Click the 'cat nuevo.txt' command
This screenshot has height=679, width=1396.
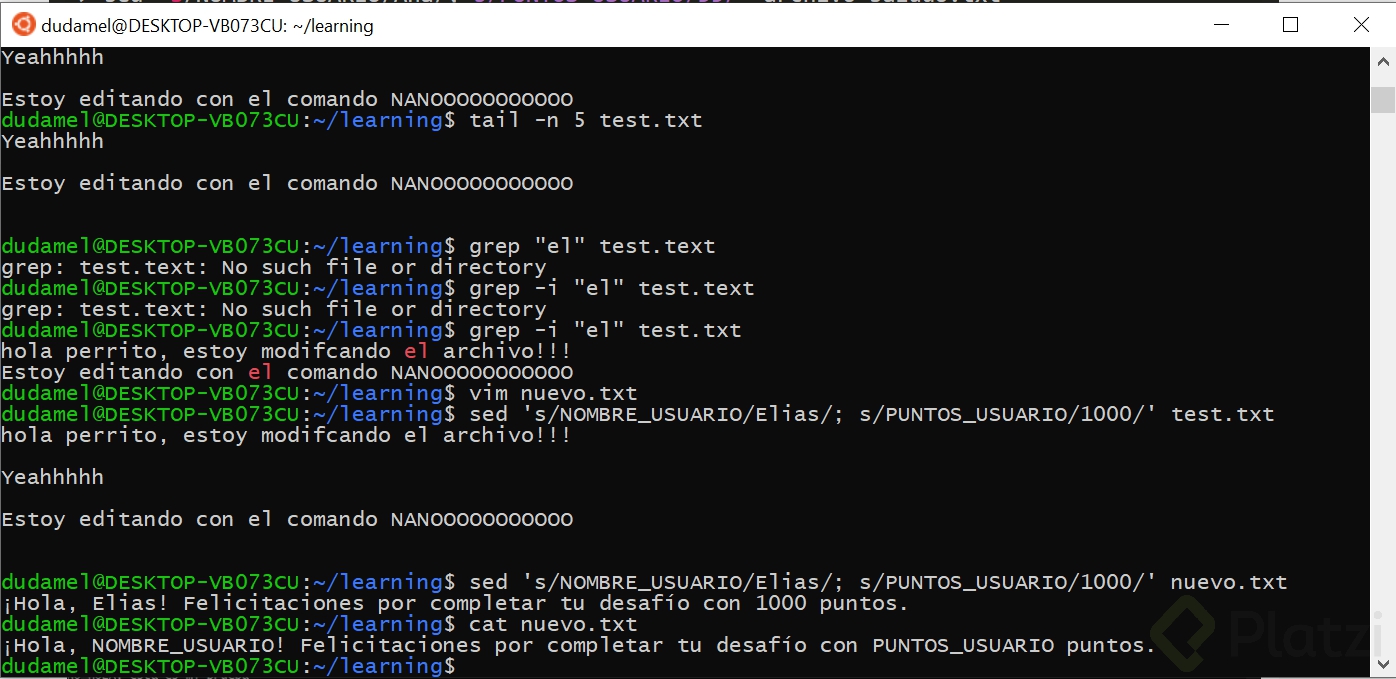pos(553,624)
